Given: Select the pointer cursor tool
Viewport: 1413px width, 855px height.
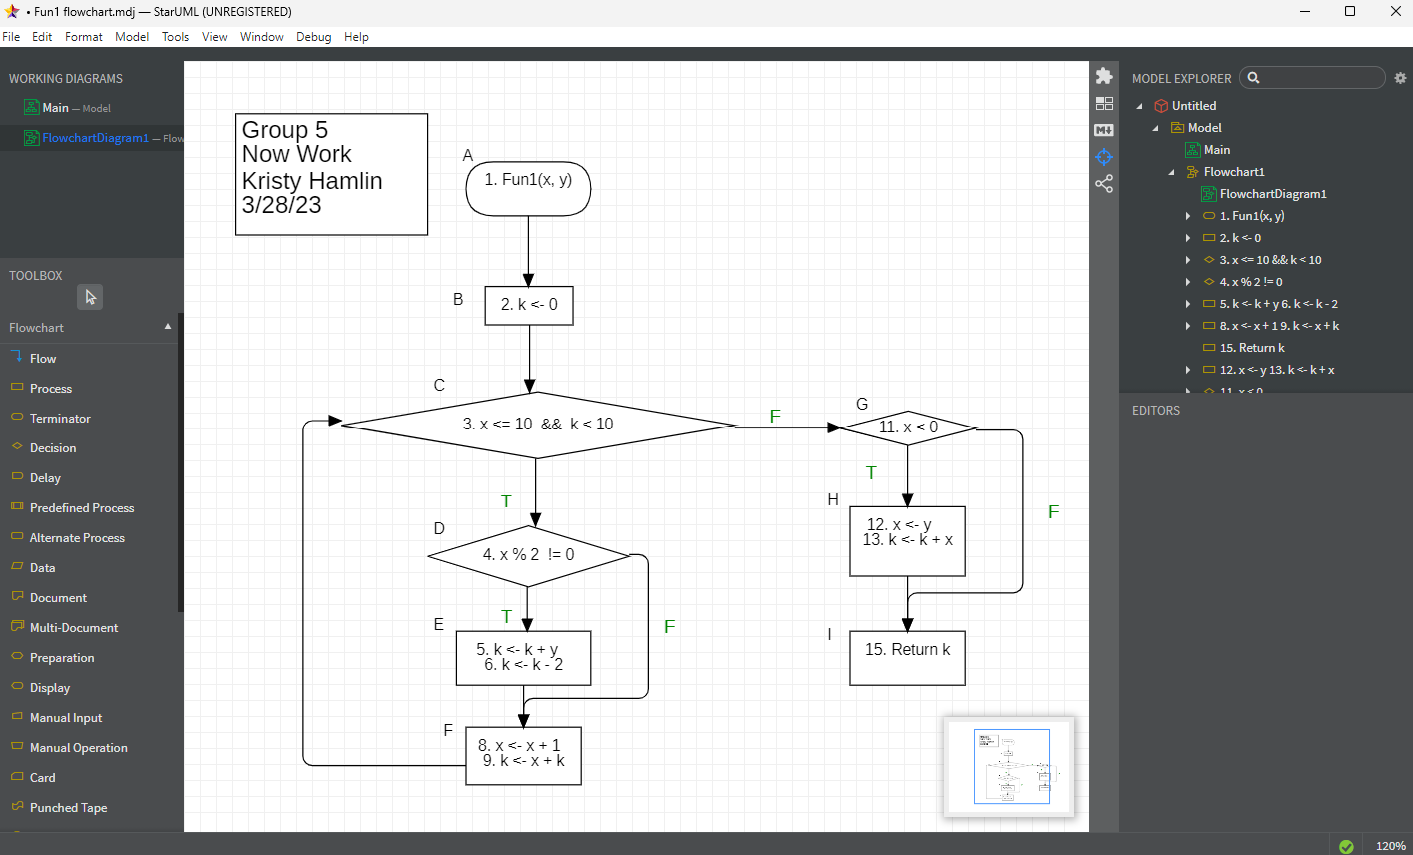Looking at the screenshot, I should click(90, 297).
